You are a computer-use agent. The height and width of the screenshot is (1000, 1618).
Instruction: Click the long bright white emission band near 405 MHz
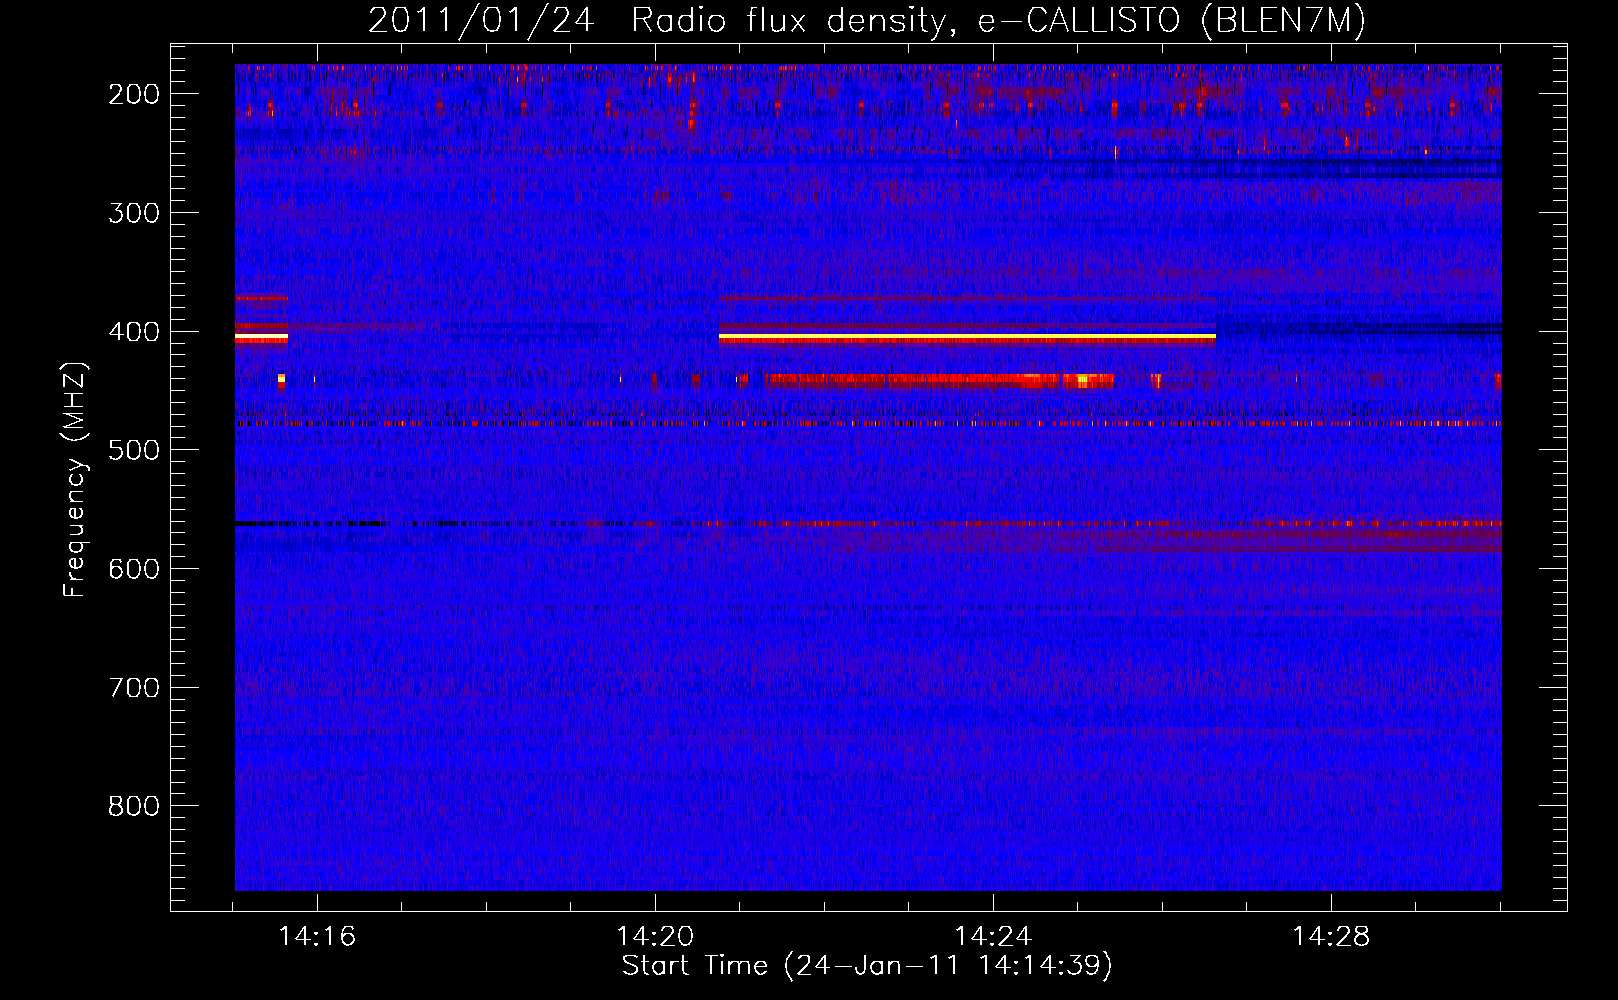point(967,338)
